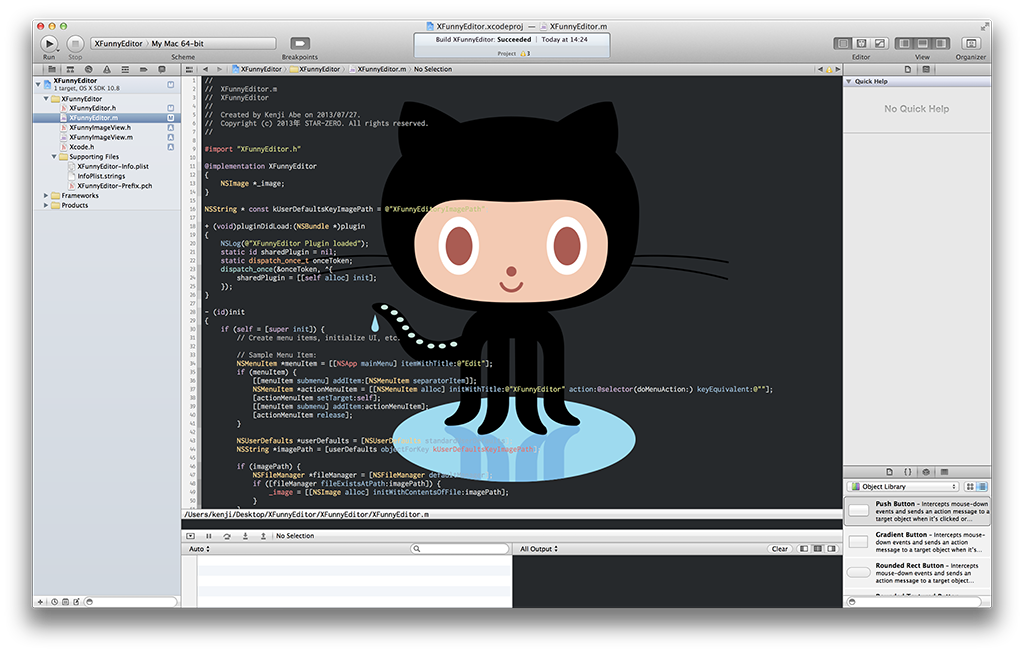Jump to the previous issue
The height and width of the screenshot is (653, 1024).
tap(820, 69)
